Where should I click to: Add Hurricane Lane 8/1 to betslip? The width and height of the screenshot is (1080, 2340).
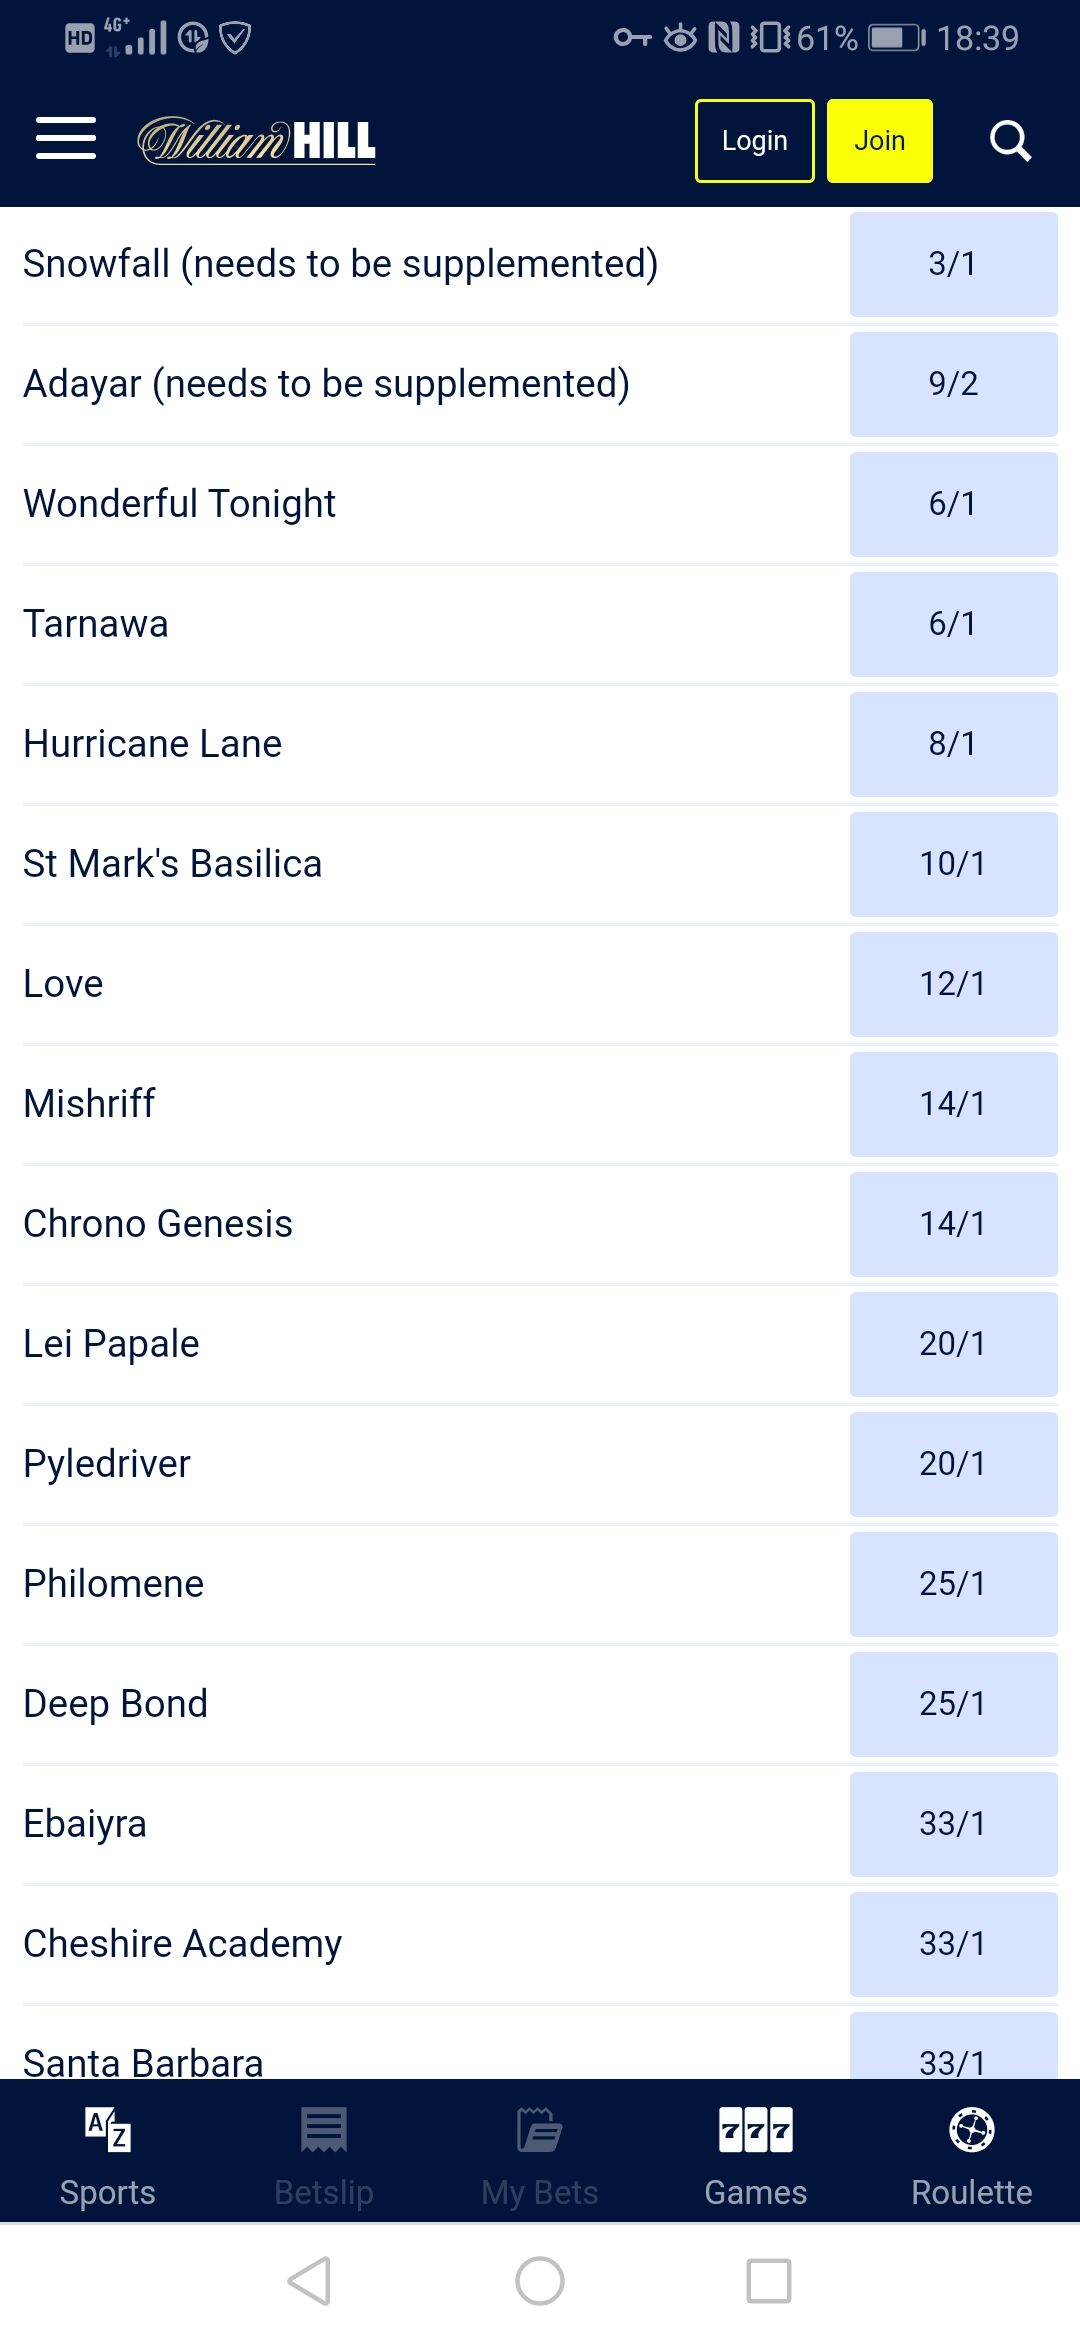(953, 744)
